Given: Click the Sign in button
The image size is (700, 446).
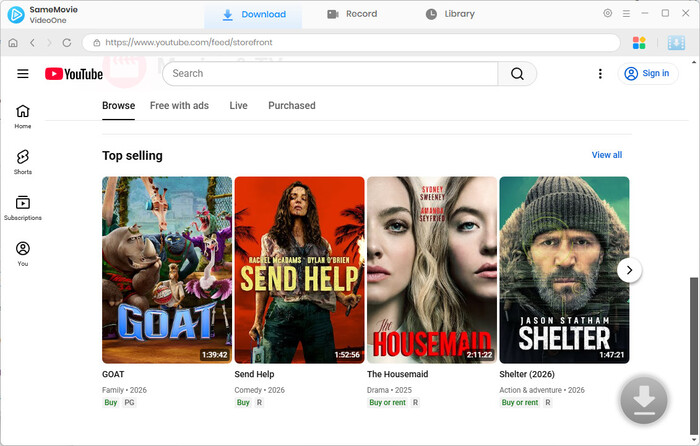Looking at the screenshot, I should pos(648,74).
